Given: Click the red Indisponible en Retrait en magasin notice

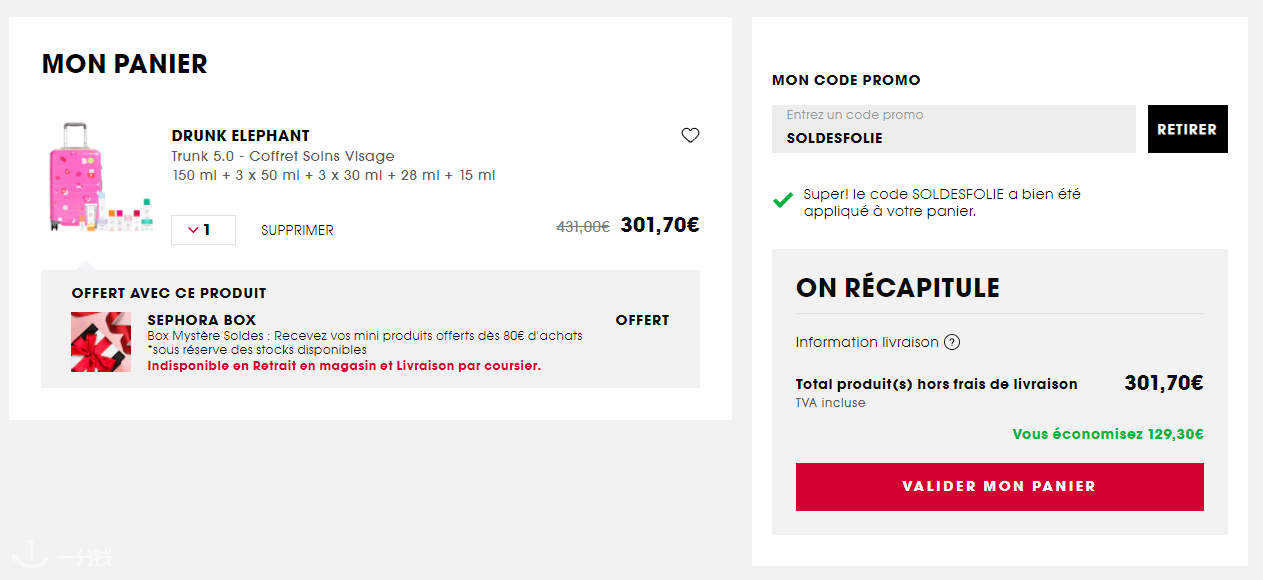Looking at the screenshot, I should click(x=344, y=366).
